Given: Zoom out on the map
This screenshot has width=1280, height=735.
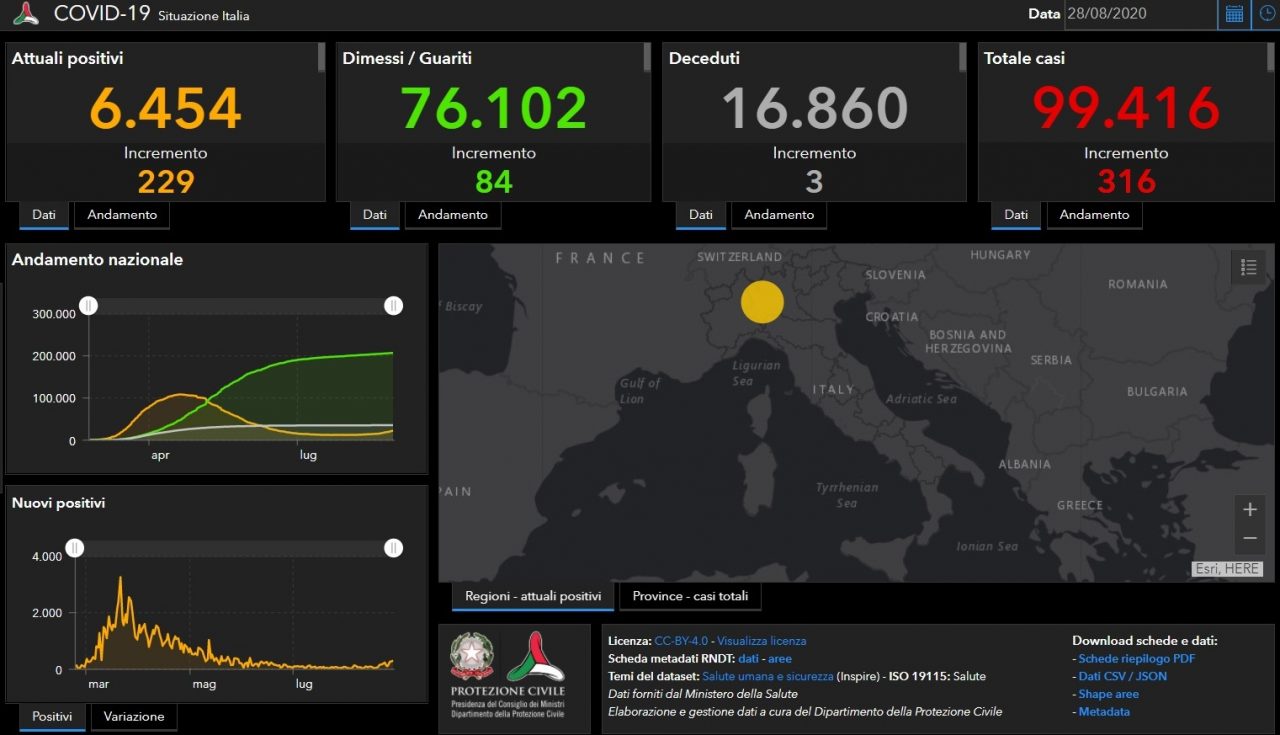Looking at the screenshot, I should [1249, 539].
